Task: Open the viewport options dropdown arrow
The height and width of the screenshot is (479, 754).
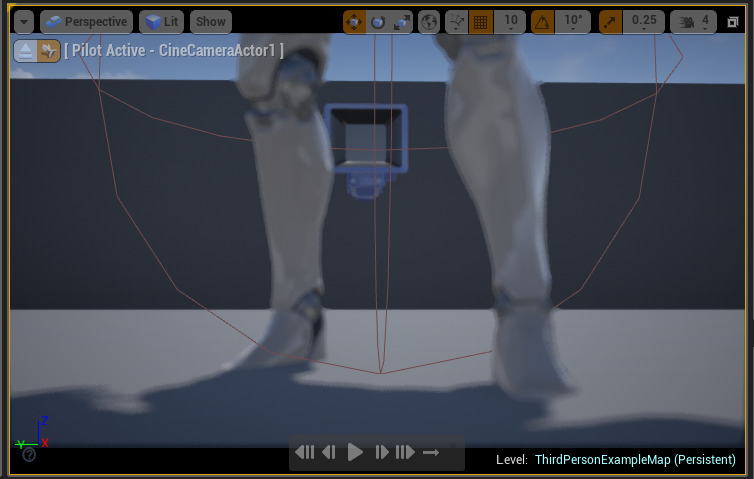Action: coord(23,21)
